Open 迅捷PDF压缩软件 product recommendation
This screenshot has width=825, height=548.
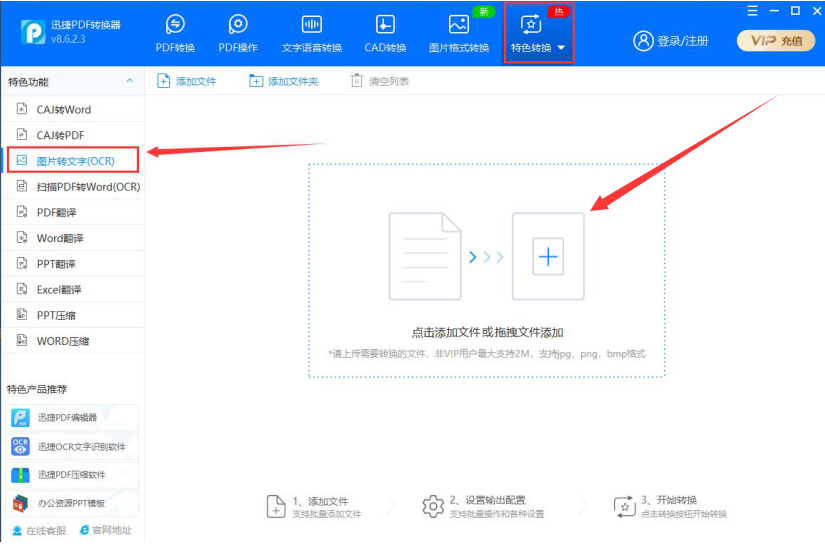(72, 474)
